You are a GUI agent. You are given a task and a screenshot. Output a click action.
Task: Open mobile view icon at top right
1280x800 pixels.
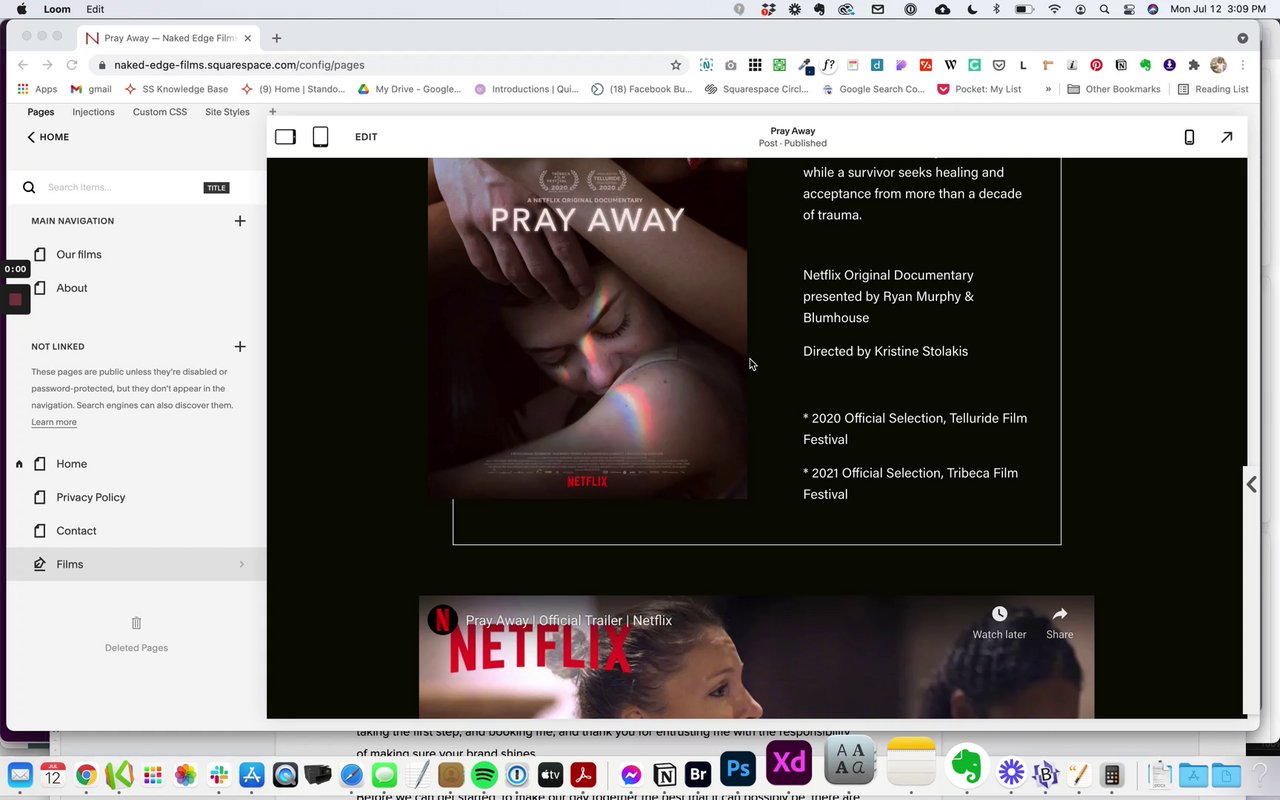(1189, 137)
